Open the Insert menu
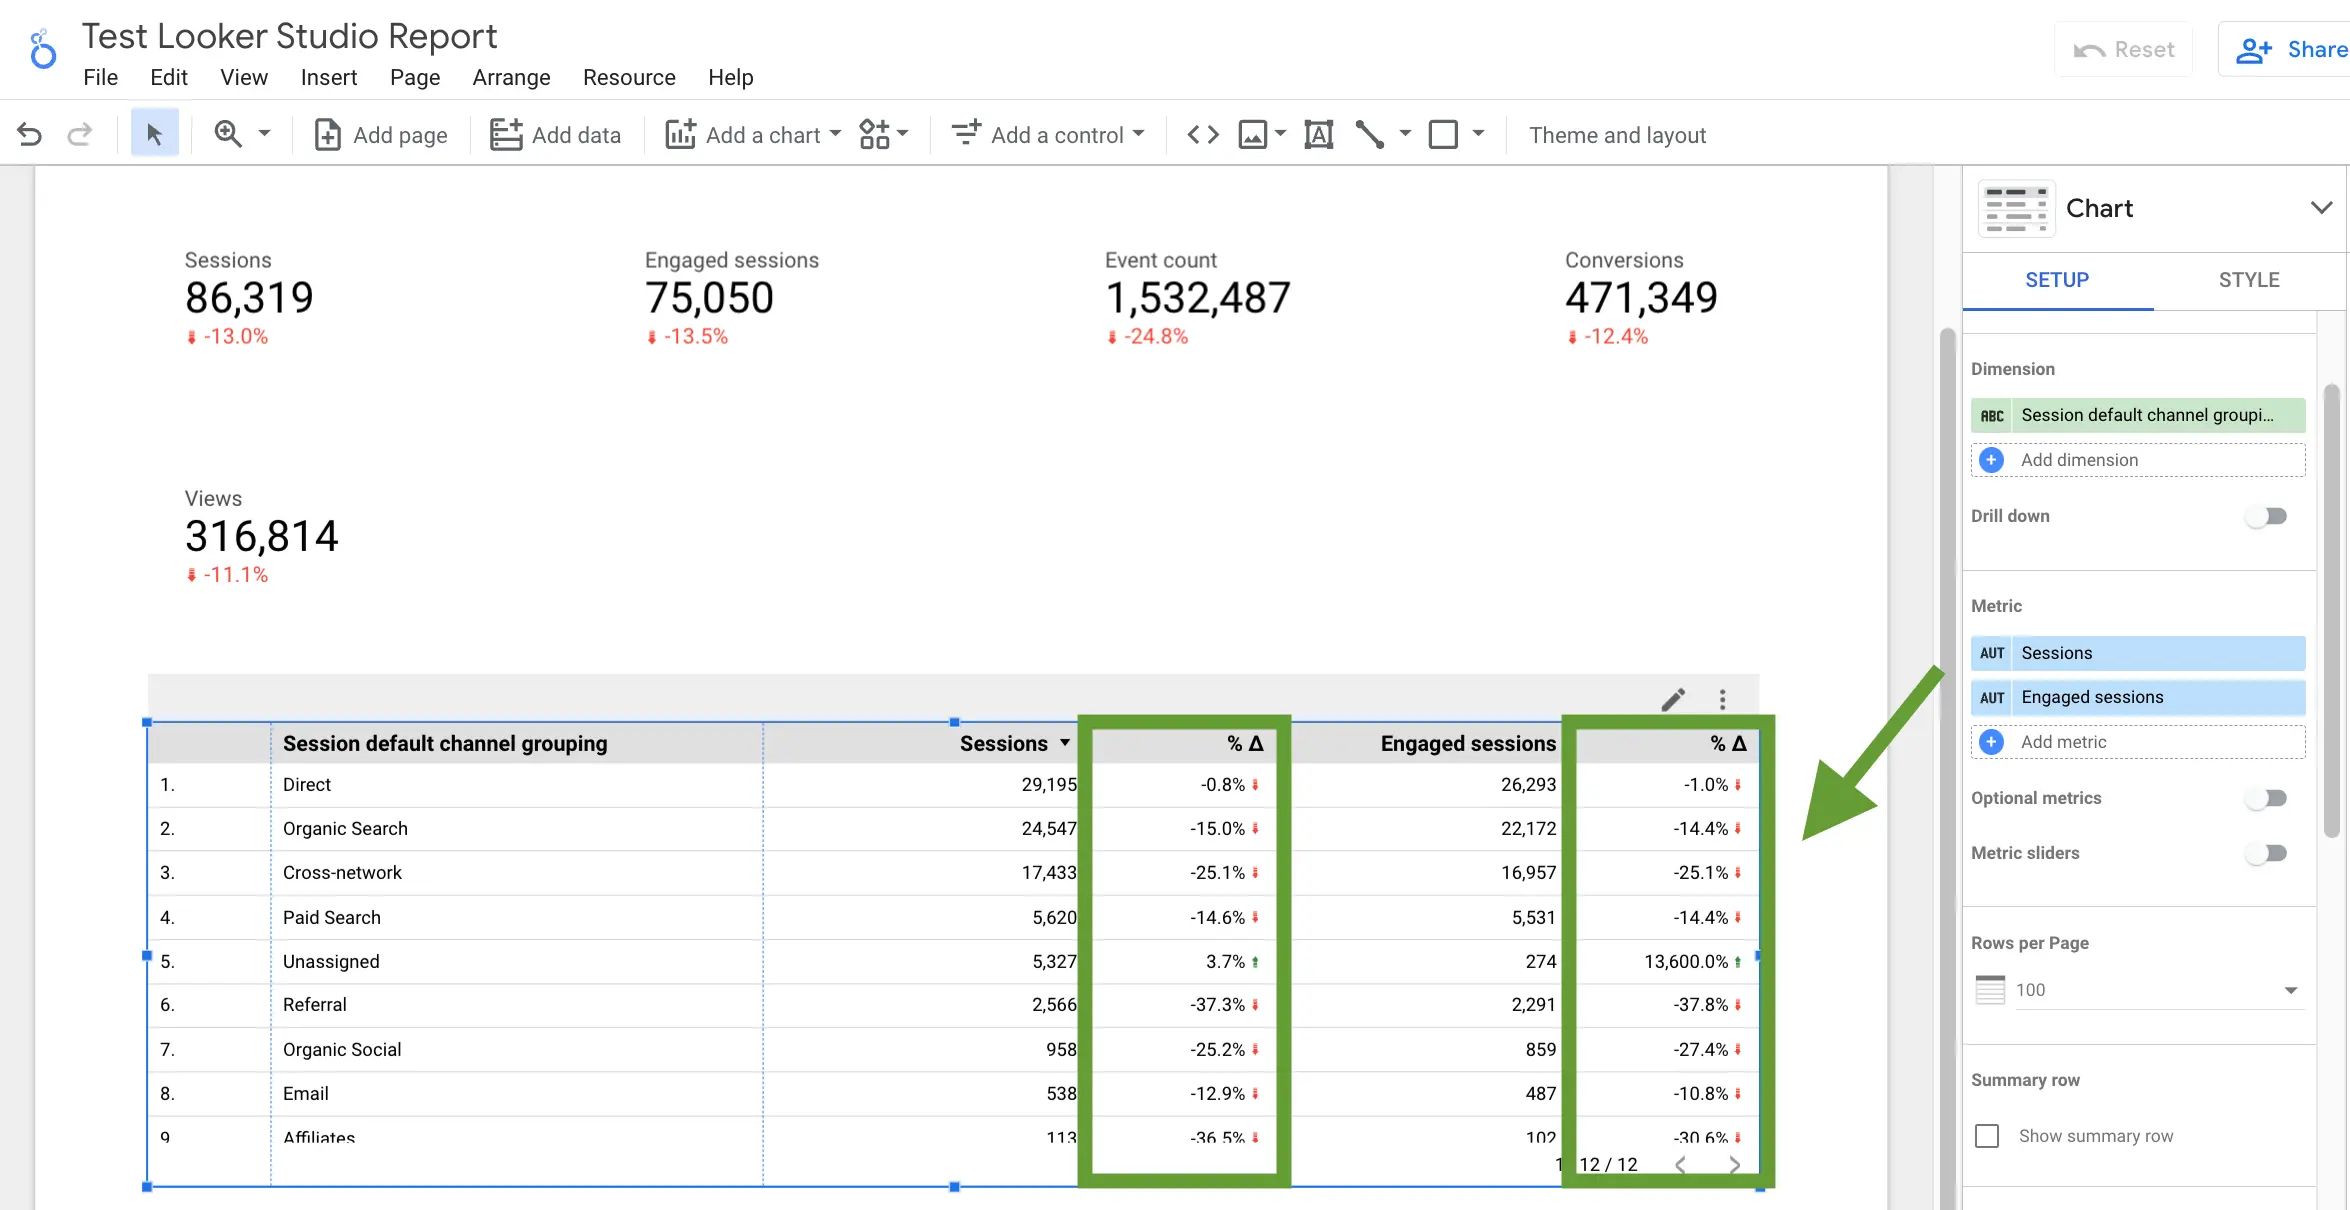This screenshot has width=2350, height=1210. tap(329, 77)
